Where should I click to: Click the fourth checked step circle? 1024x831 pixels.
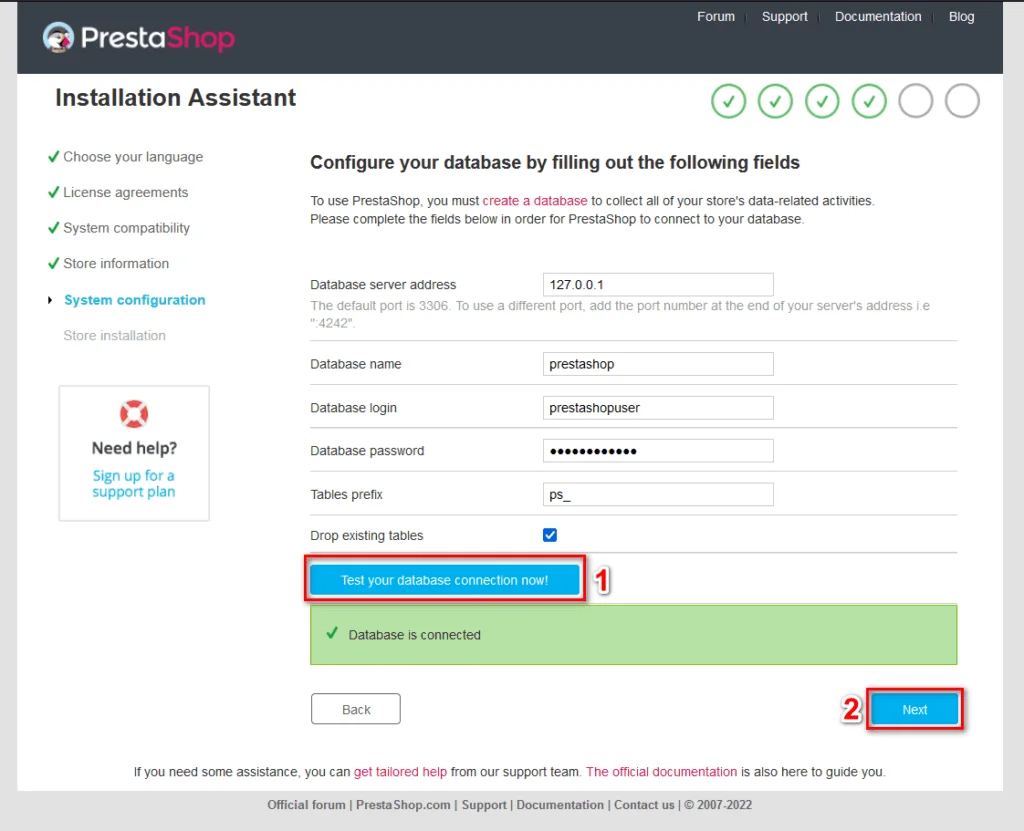tap(869, 101)
